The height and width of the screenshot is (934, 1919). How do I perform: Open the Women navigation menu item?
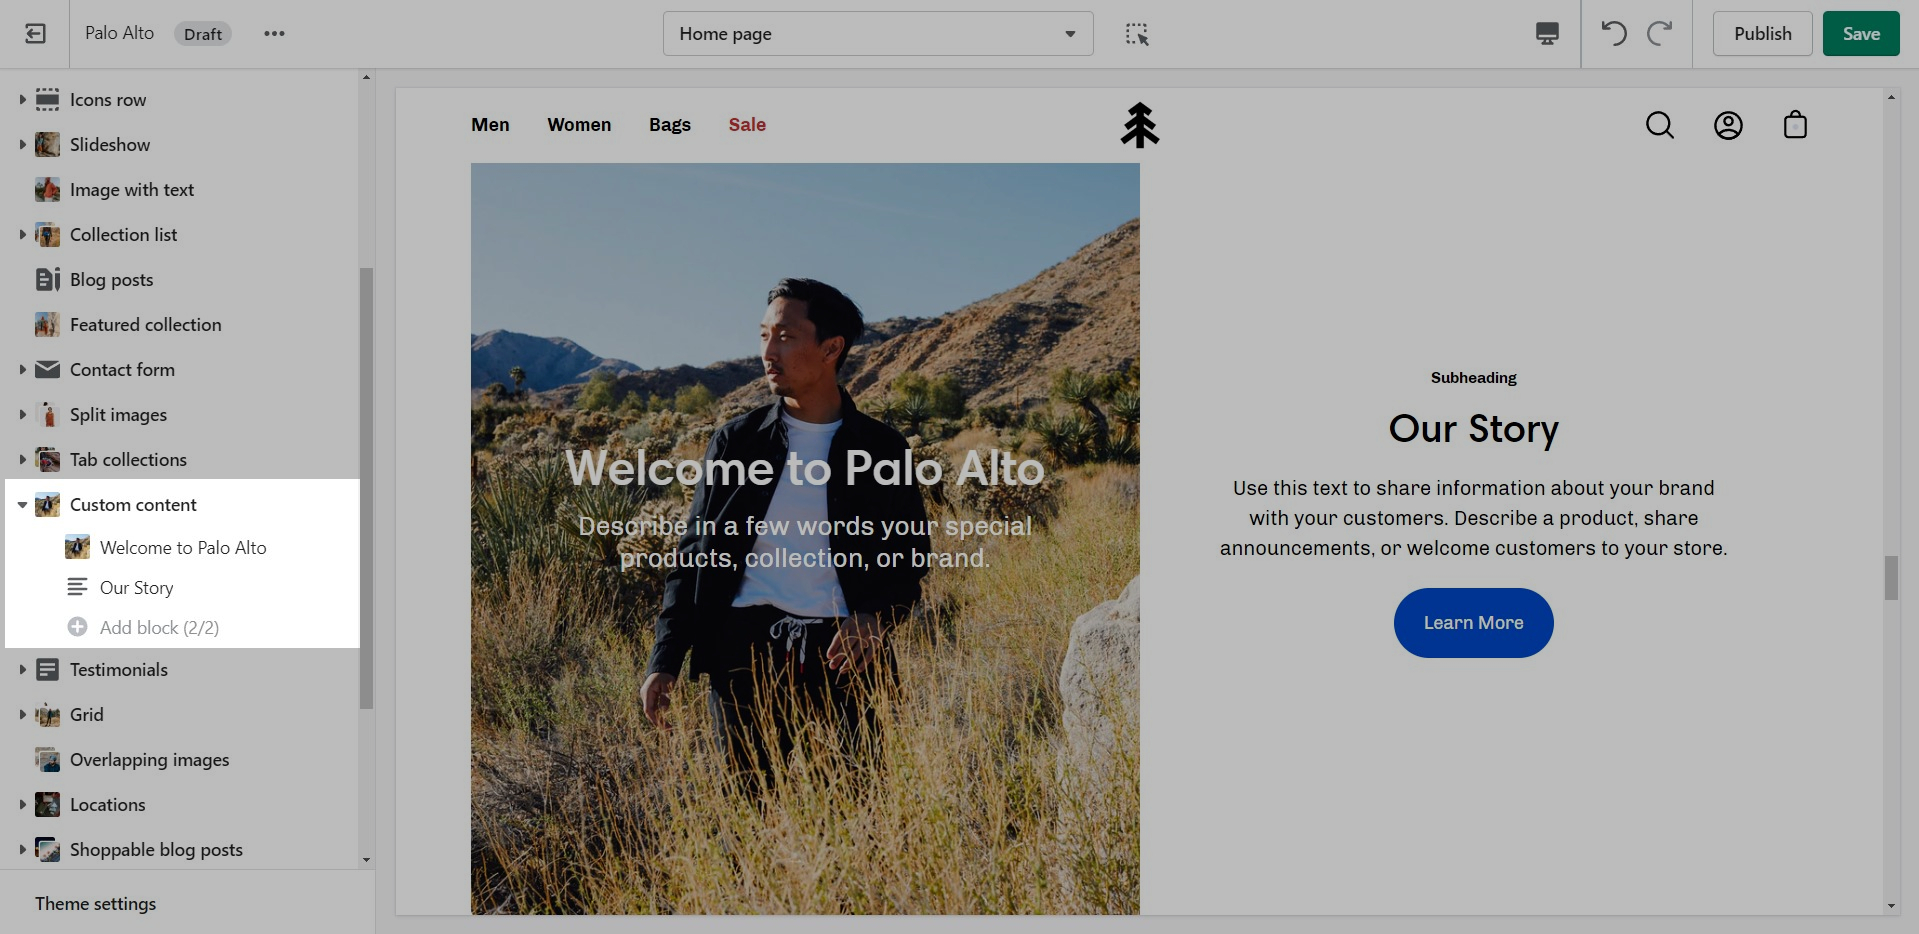tap(579, 125)
